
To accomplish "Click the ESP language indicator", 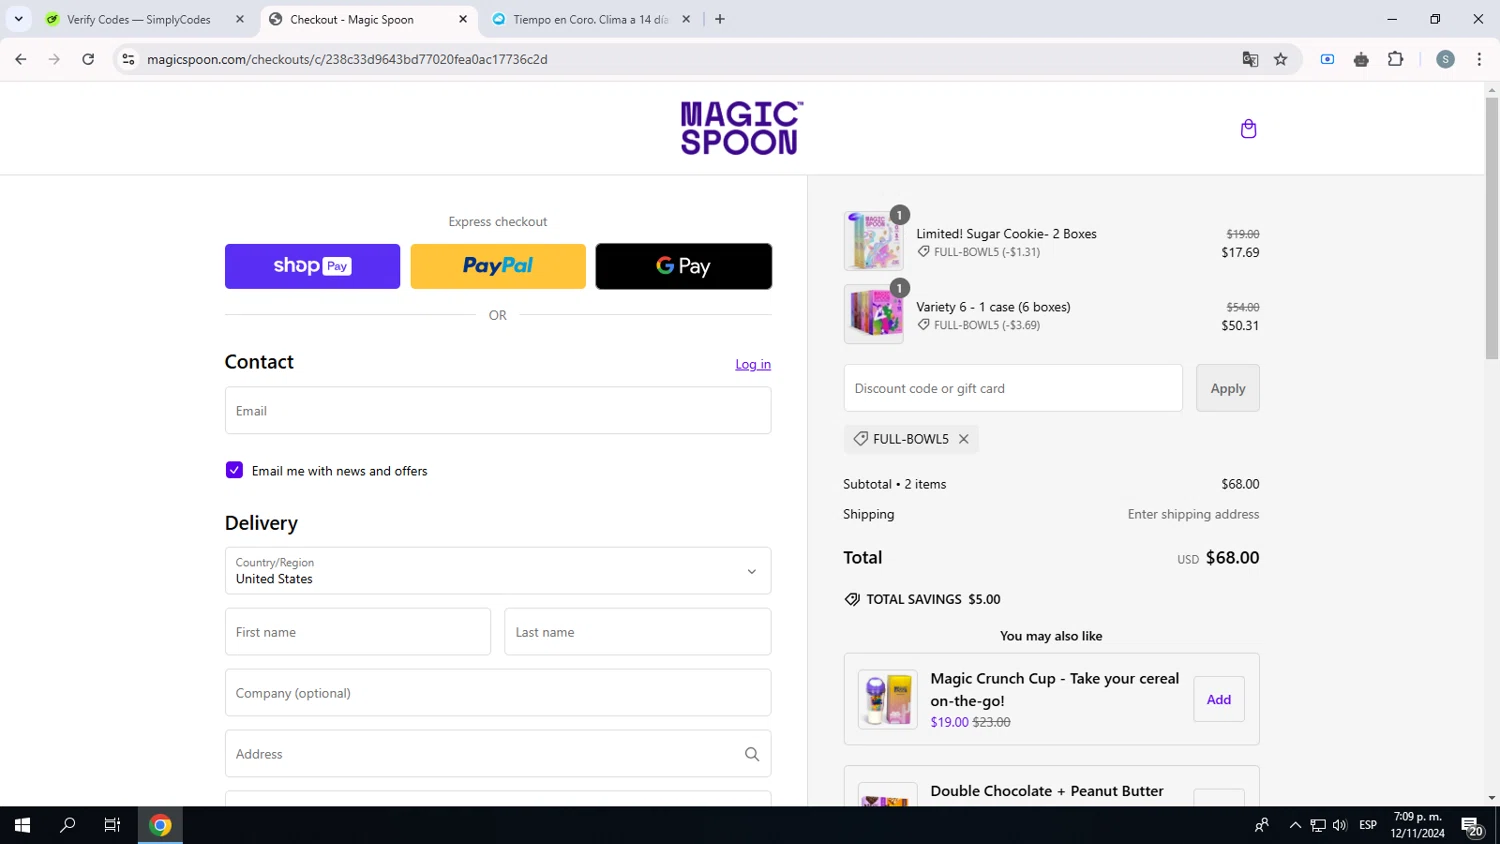I will point(1368,825).
